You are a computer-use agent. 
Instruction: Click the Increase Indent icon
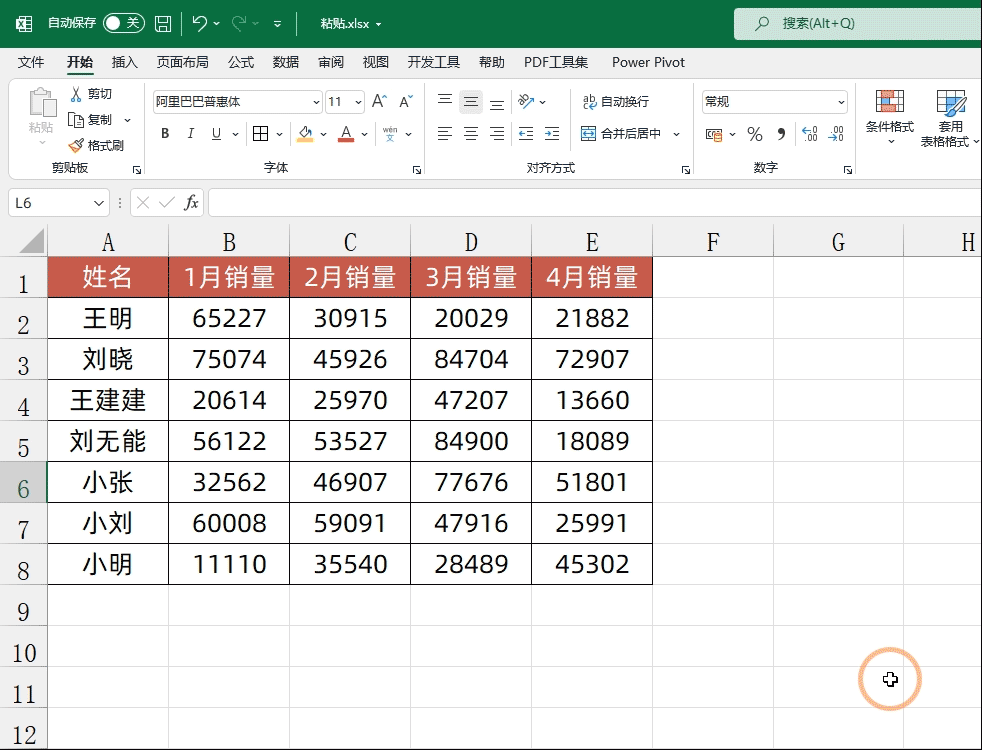(x=551, y=134)
